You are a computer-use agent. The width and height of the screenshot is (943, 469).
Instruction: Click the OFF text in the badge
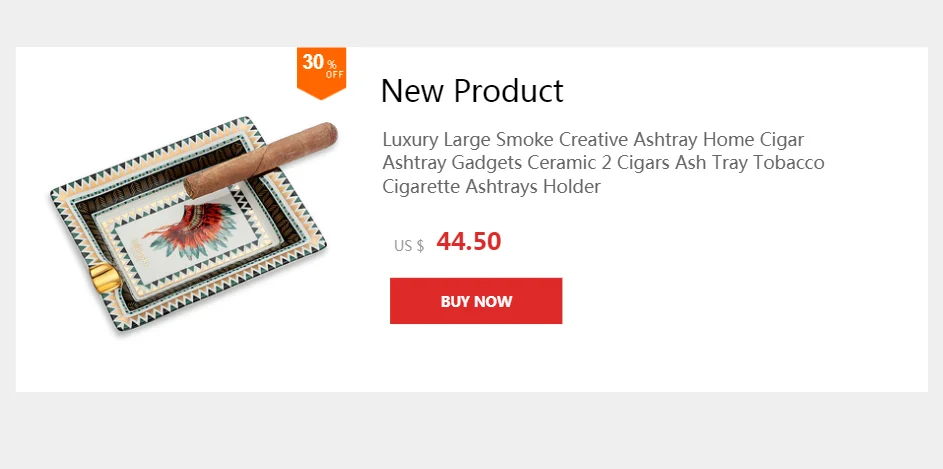click(x=335, y=75)
